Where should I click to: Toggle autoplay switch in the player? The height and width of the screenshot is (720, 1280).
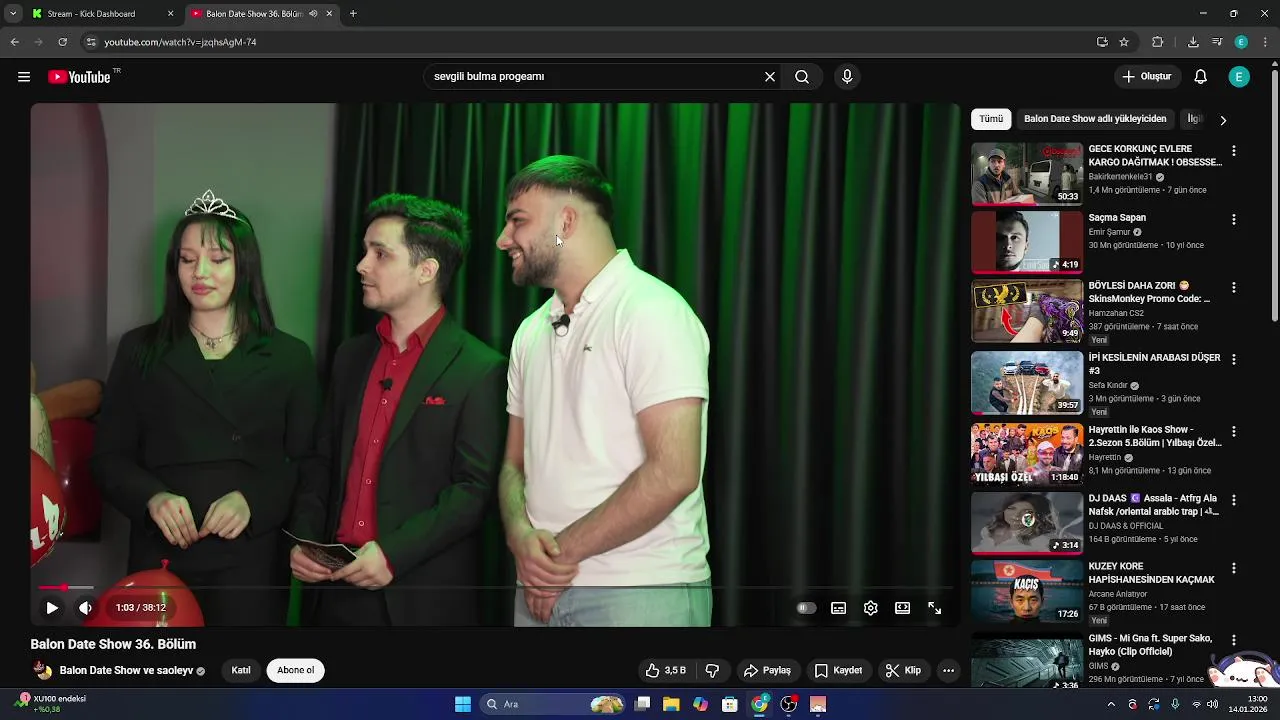806,608
